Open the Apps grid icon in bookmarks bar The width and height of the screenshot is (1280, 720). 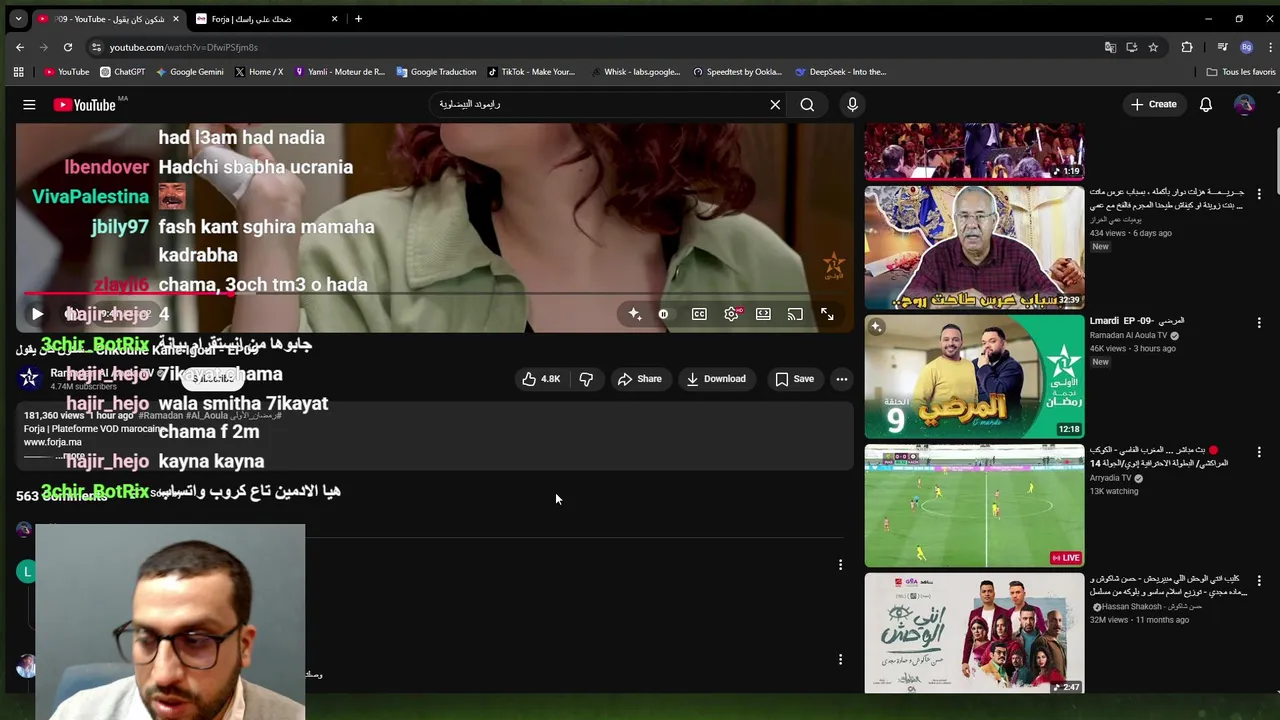pyautogui.click(x=18, y=72)
